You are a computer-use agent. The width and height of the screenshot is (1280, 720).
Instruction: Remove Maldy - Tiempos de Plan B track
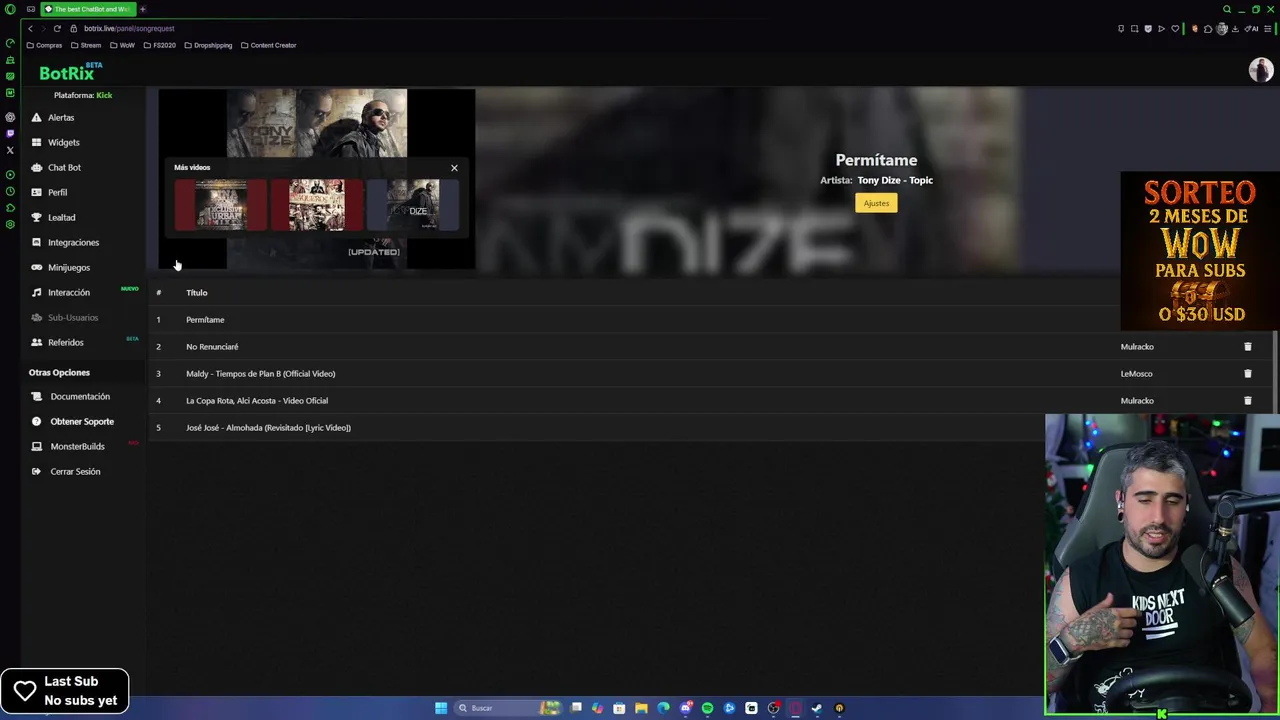click(x=1247, y=373)
